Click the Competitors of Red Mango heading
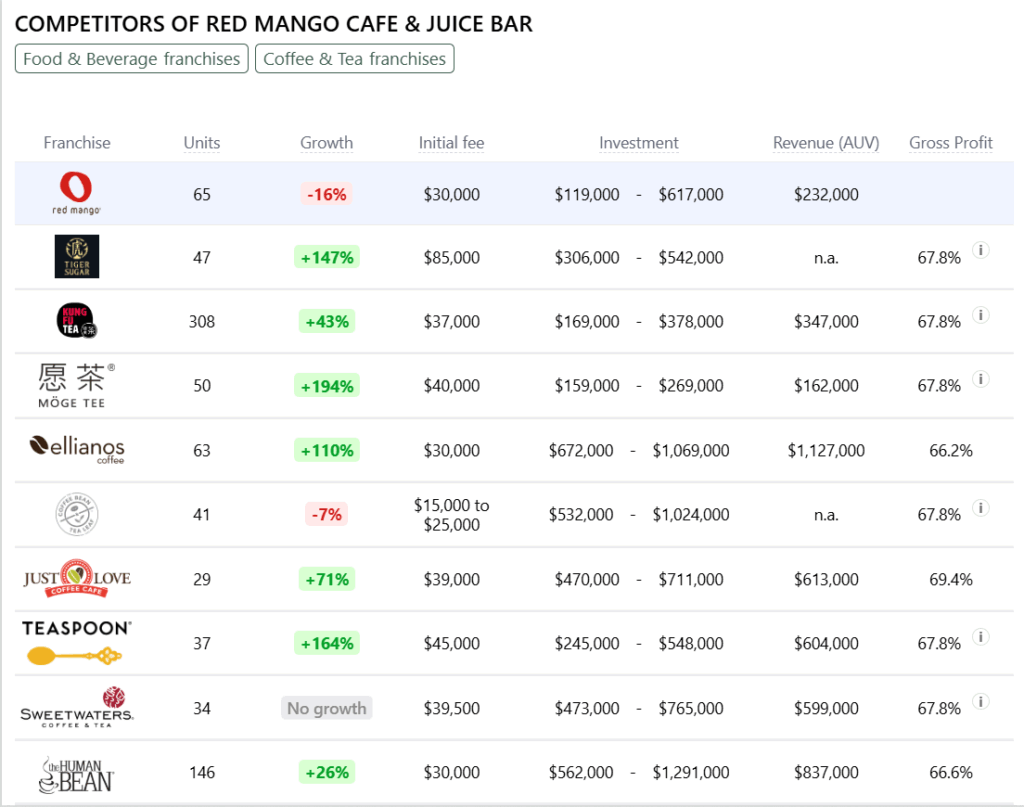 [274, 24]
